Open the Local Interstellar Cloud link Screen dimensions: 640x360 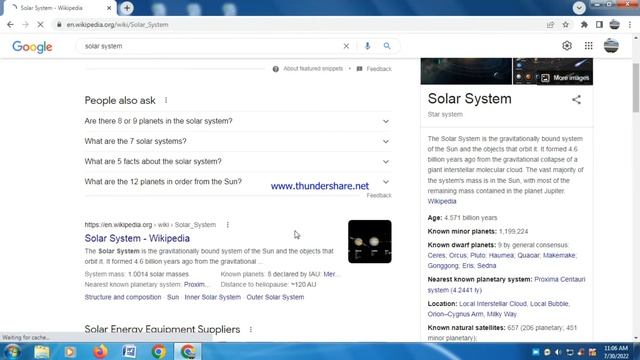pos(493,304)
